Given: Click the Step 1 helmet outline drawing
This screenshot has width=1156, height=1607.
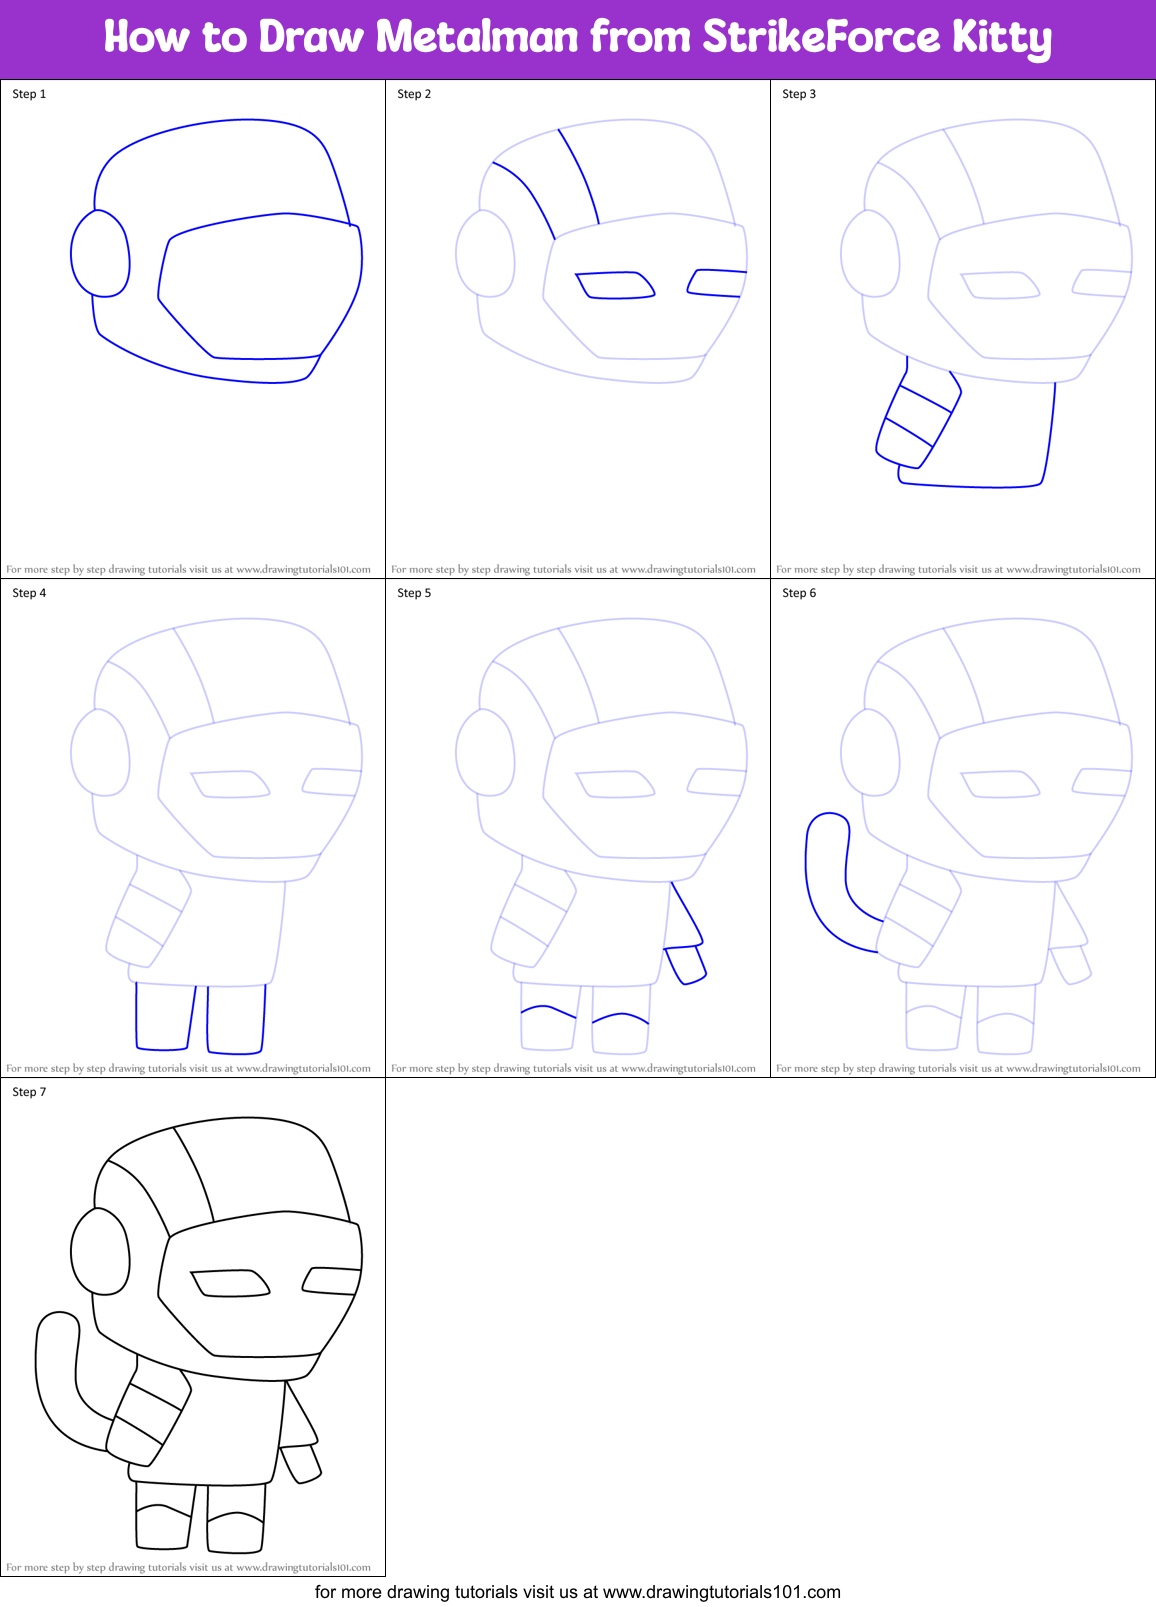Looking at the screenshot, I should (x=216, y=250).
